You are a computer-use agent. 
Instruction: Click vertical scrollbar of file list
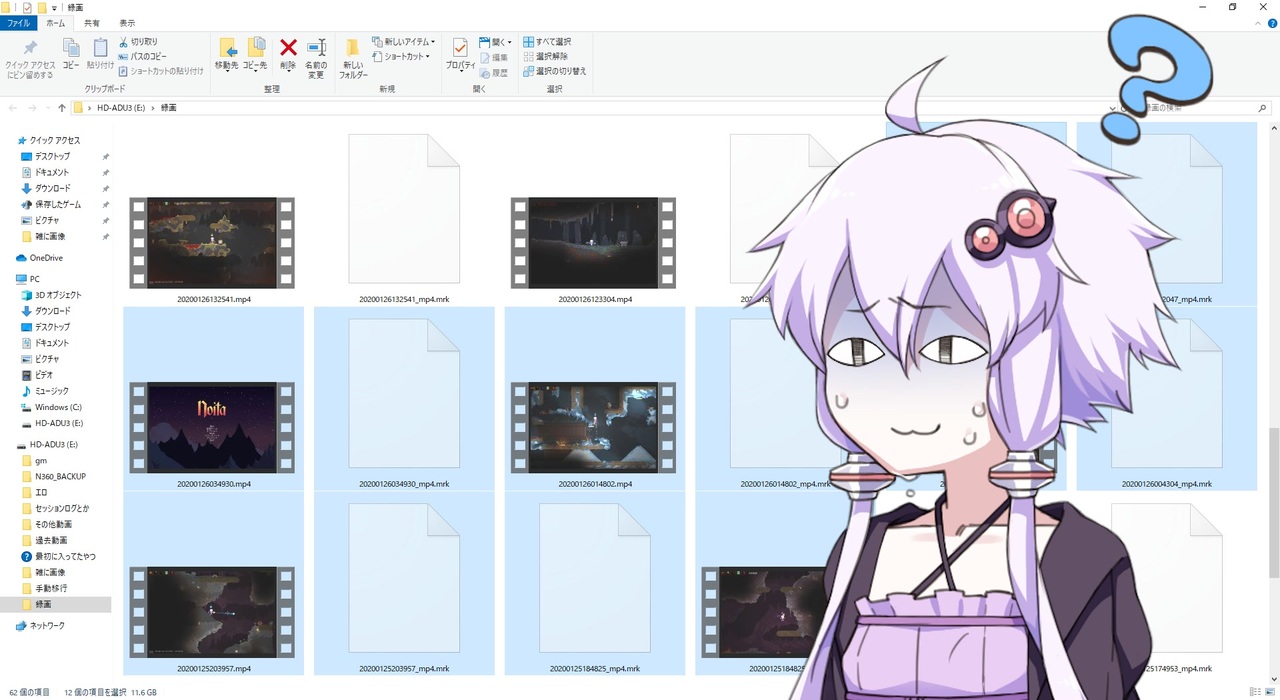point(1274,503)
